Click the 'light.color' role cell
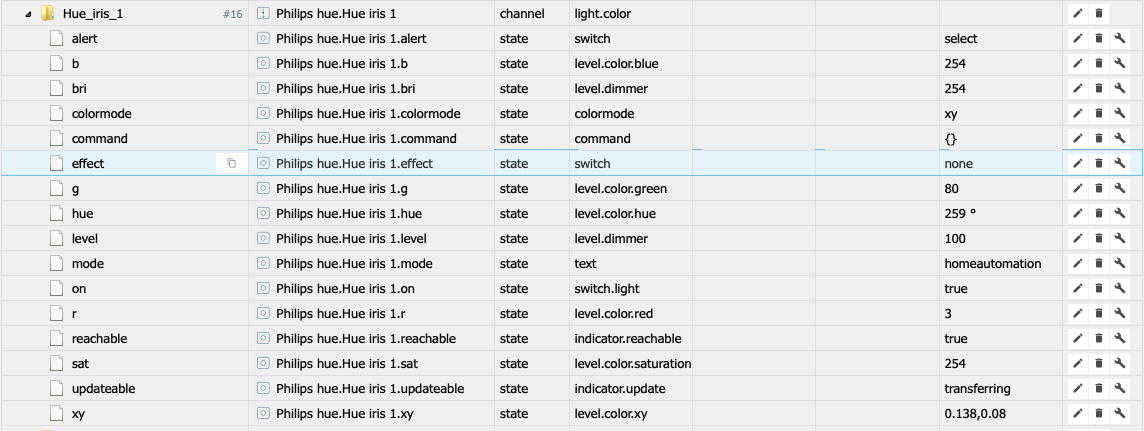This screenshot has width=1144, height=431. tap(604, 14)
